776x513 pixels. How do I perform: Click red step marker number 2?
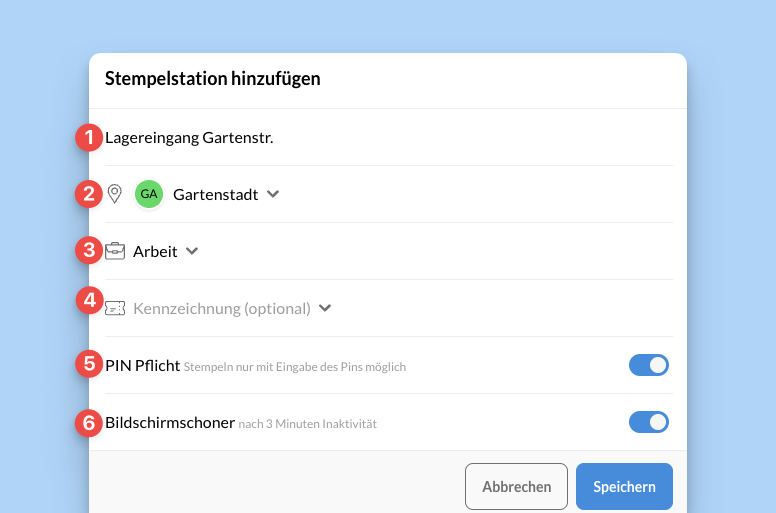89,194
